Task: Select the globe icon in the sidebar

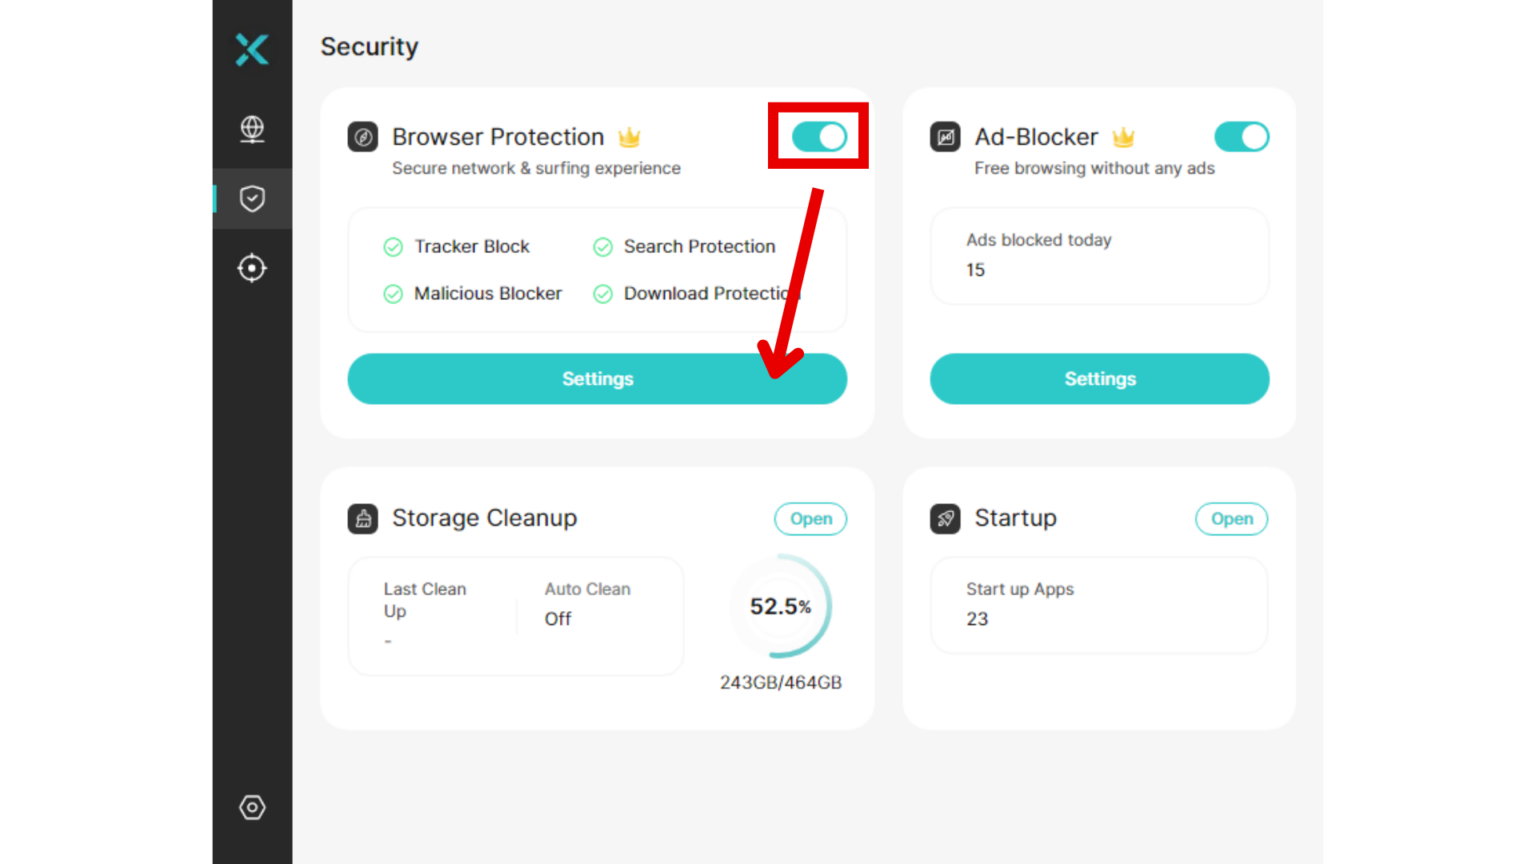Action: point(251,129)
